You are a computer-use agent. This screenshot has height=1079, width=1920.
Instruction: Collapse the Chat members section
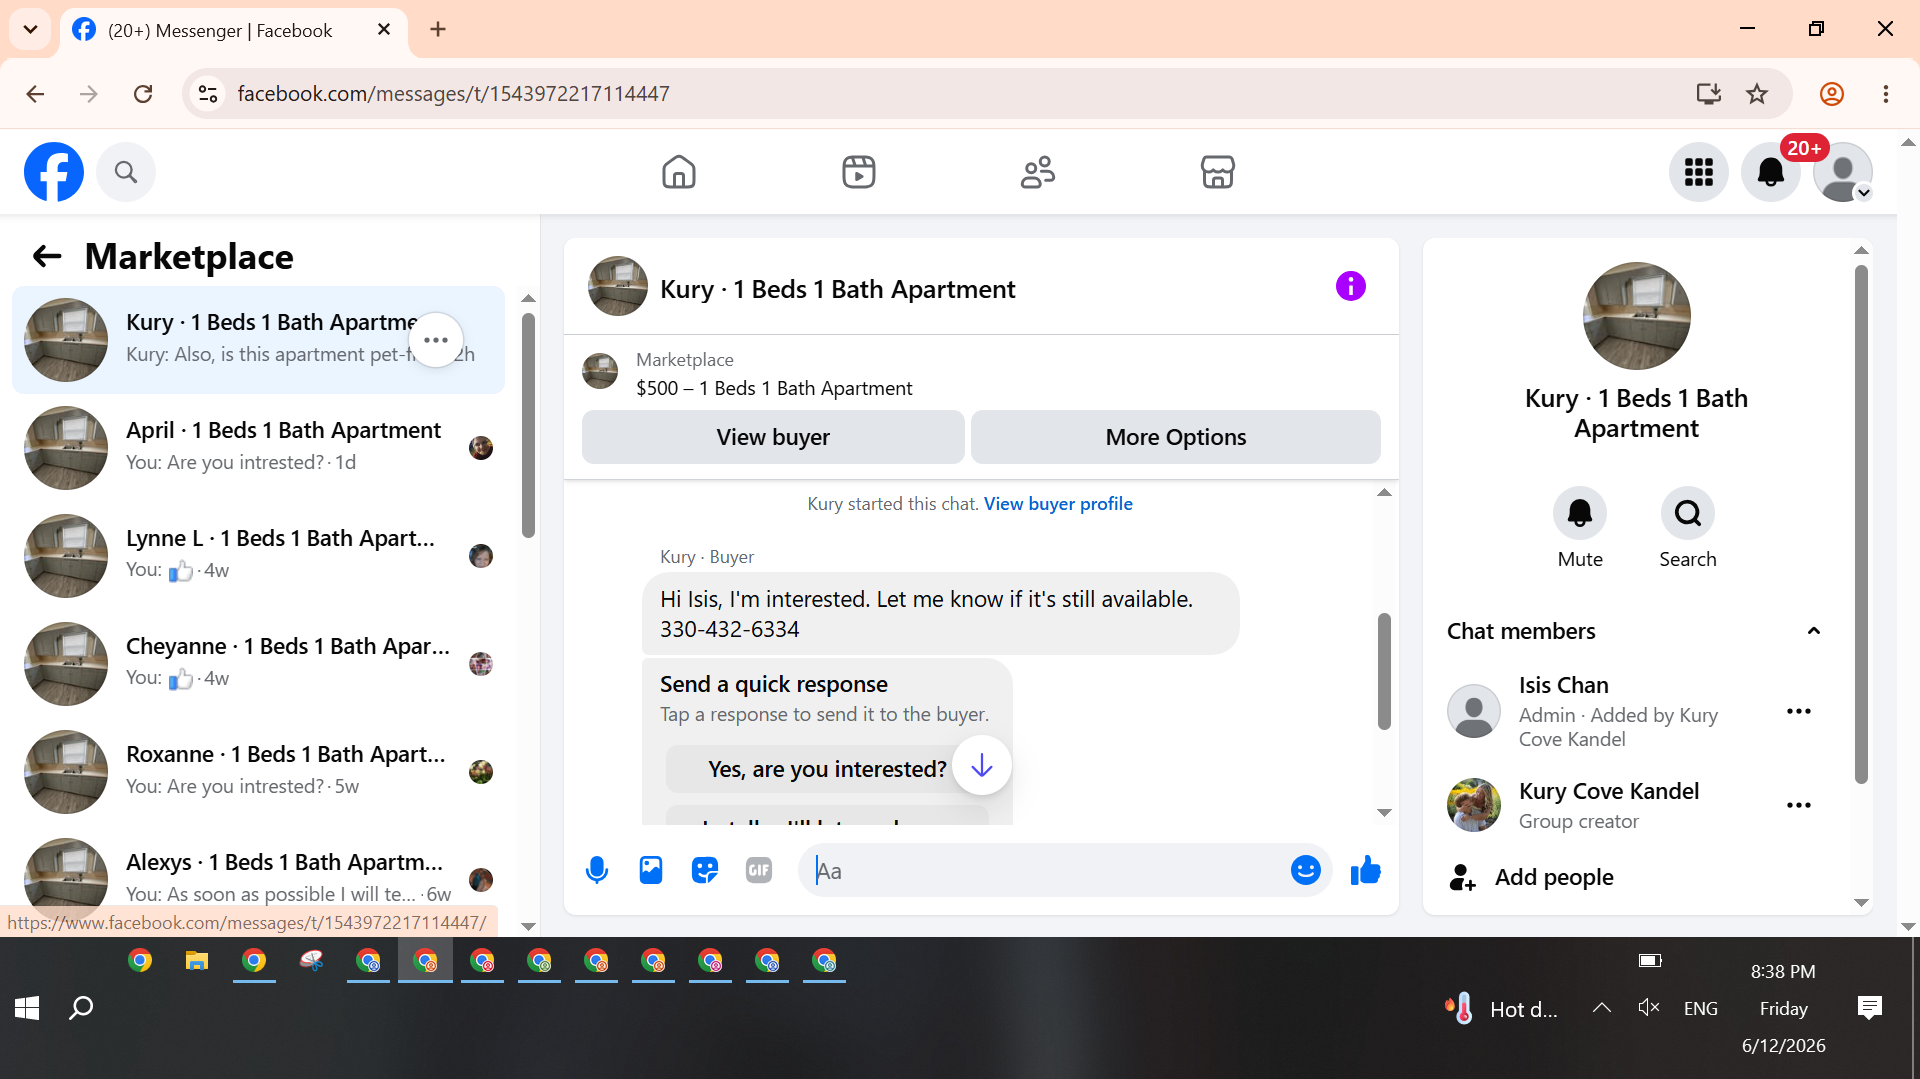pyautogui.click(x=1814, y=631)
